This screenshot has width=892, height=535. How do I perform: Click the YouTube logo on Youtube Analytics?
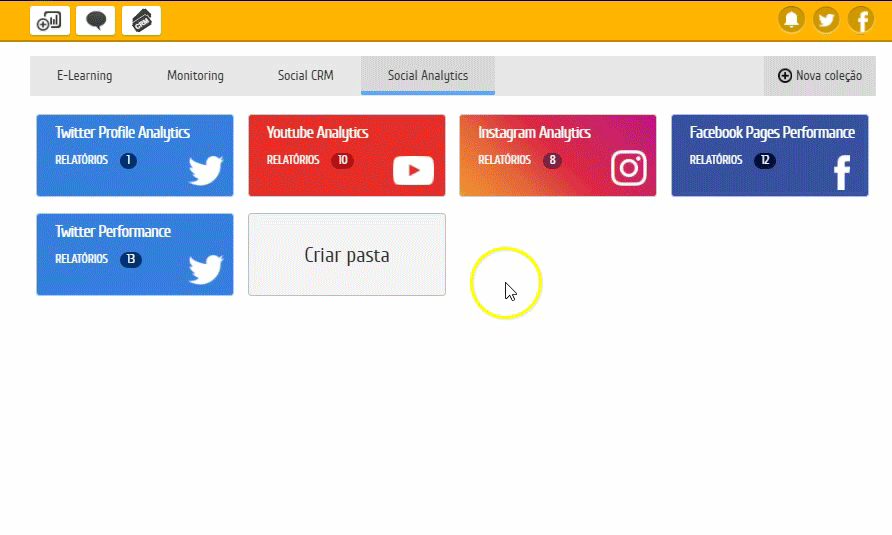(x=413, y=171)
